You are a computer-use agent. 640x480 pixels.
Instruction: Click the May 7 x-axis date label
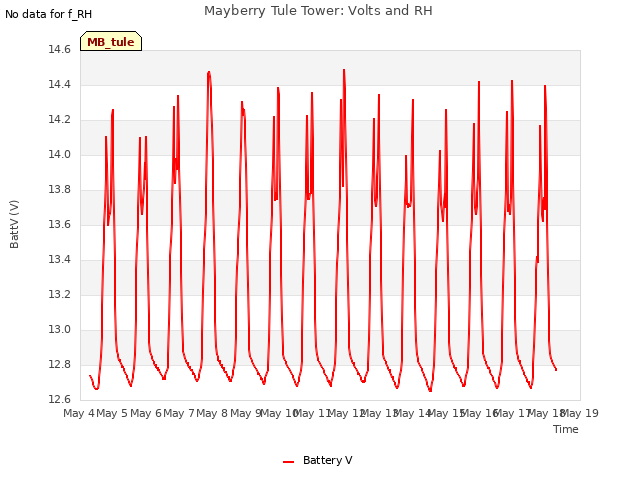[x=179, y=413]
